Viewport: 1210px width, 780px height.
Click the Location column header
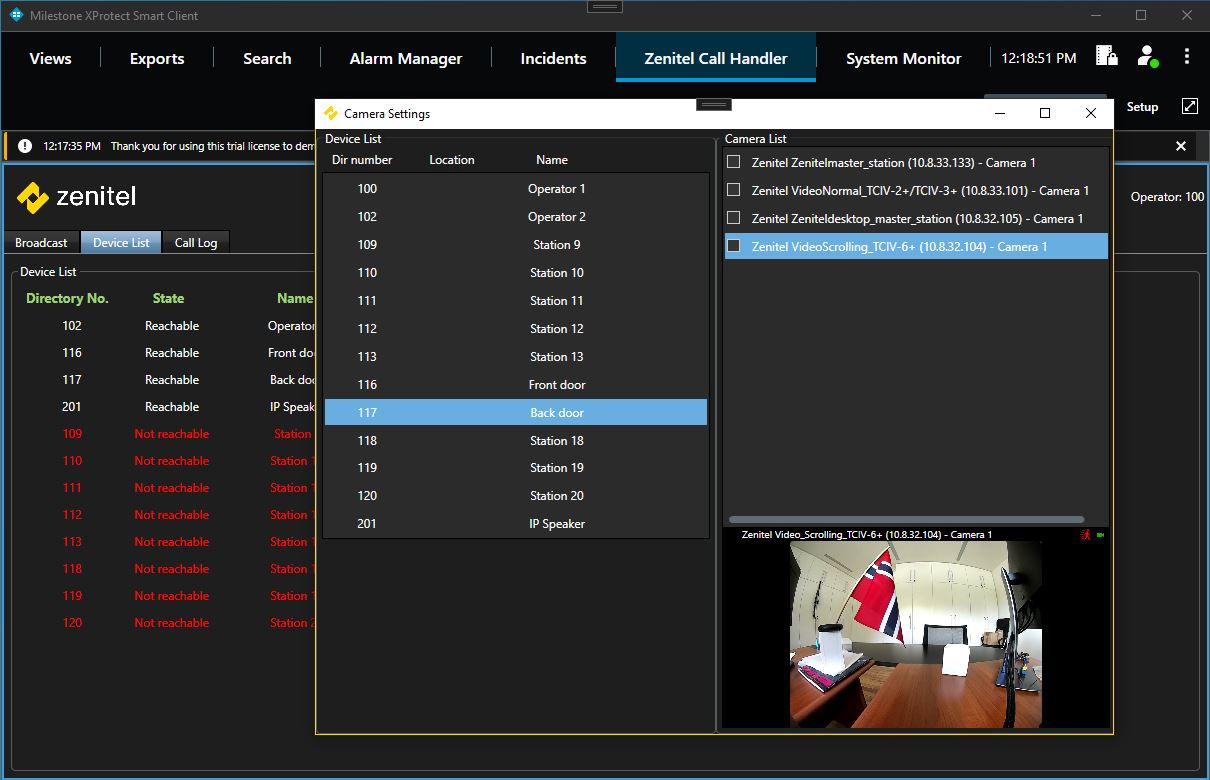[x=452, y=159]
